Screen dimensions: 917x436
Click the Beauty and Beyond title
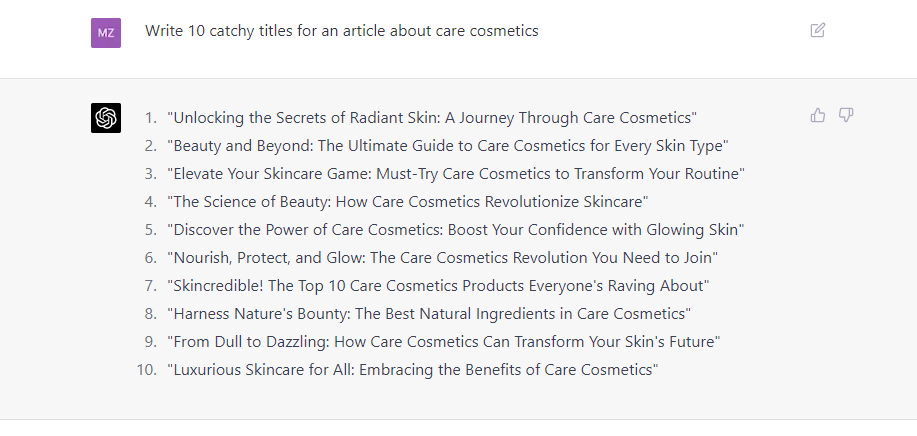coord(448,146)
